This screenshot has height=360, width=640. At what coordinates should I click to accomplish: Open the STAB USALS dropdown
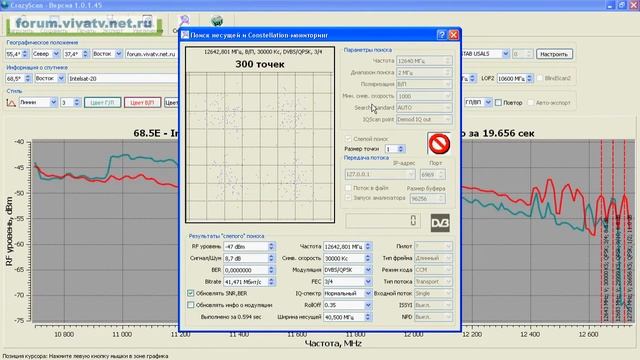point(505,54)
